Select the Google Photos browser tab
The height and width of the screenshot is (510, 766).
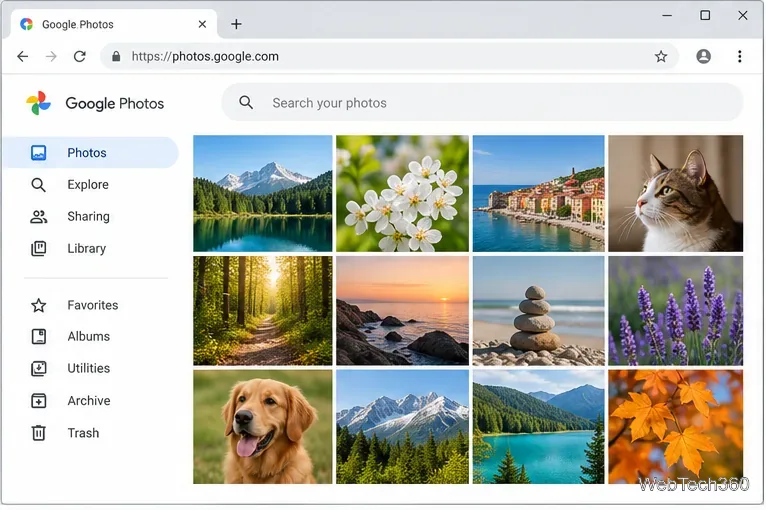[113, 24]
